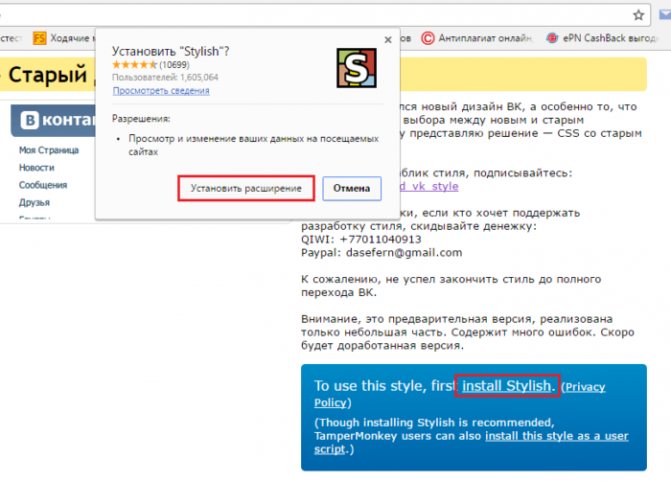The width and height of the screenshot is (671, 481).
Task: Click the bookmark star icon in address bar
Action: [x=638, y=15]
